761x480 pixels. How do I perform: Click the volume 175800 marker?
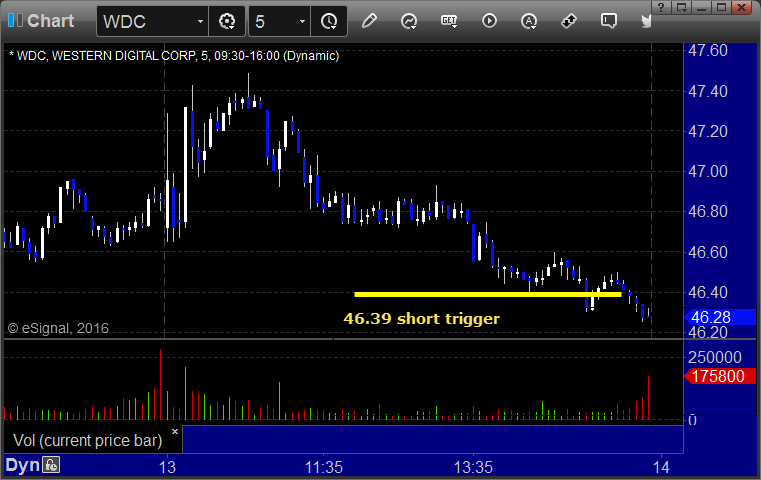point(720,376)
